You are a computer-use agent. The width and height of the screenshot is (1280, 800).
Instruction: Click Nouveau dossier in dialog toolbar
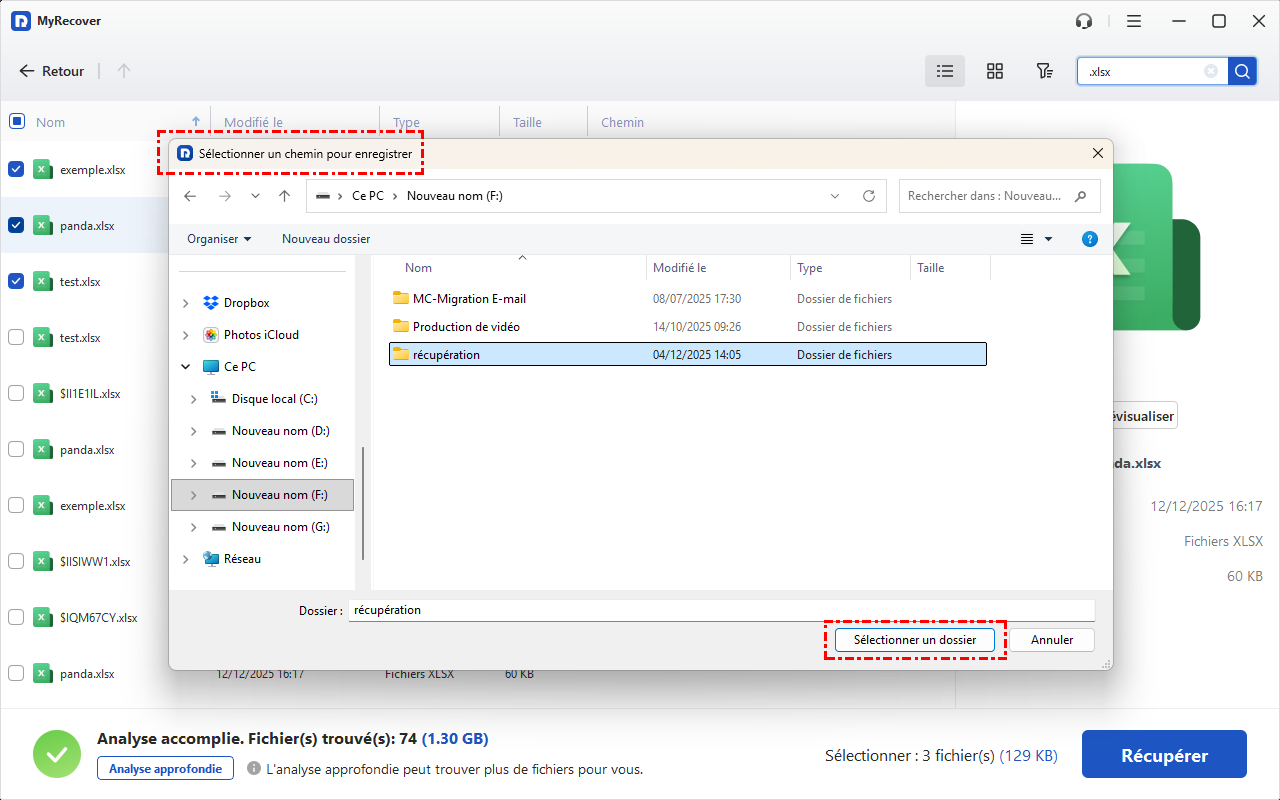point(326,239)
